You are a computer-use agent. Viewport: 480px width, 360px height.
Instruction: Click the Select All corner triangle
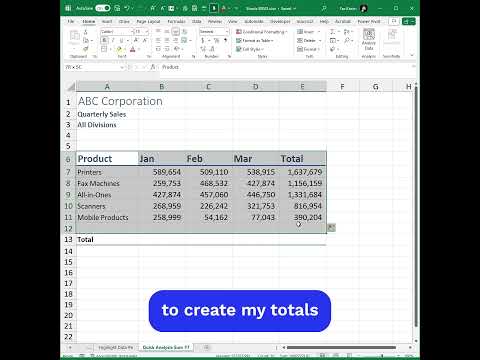(70, 87)
